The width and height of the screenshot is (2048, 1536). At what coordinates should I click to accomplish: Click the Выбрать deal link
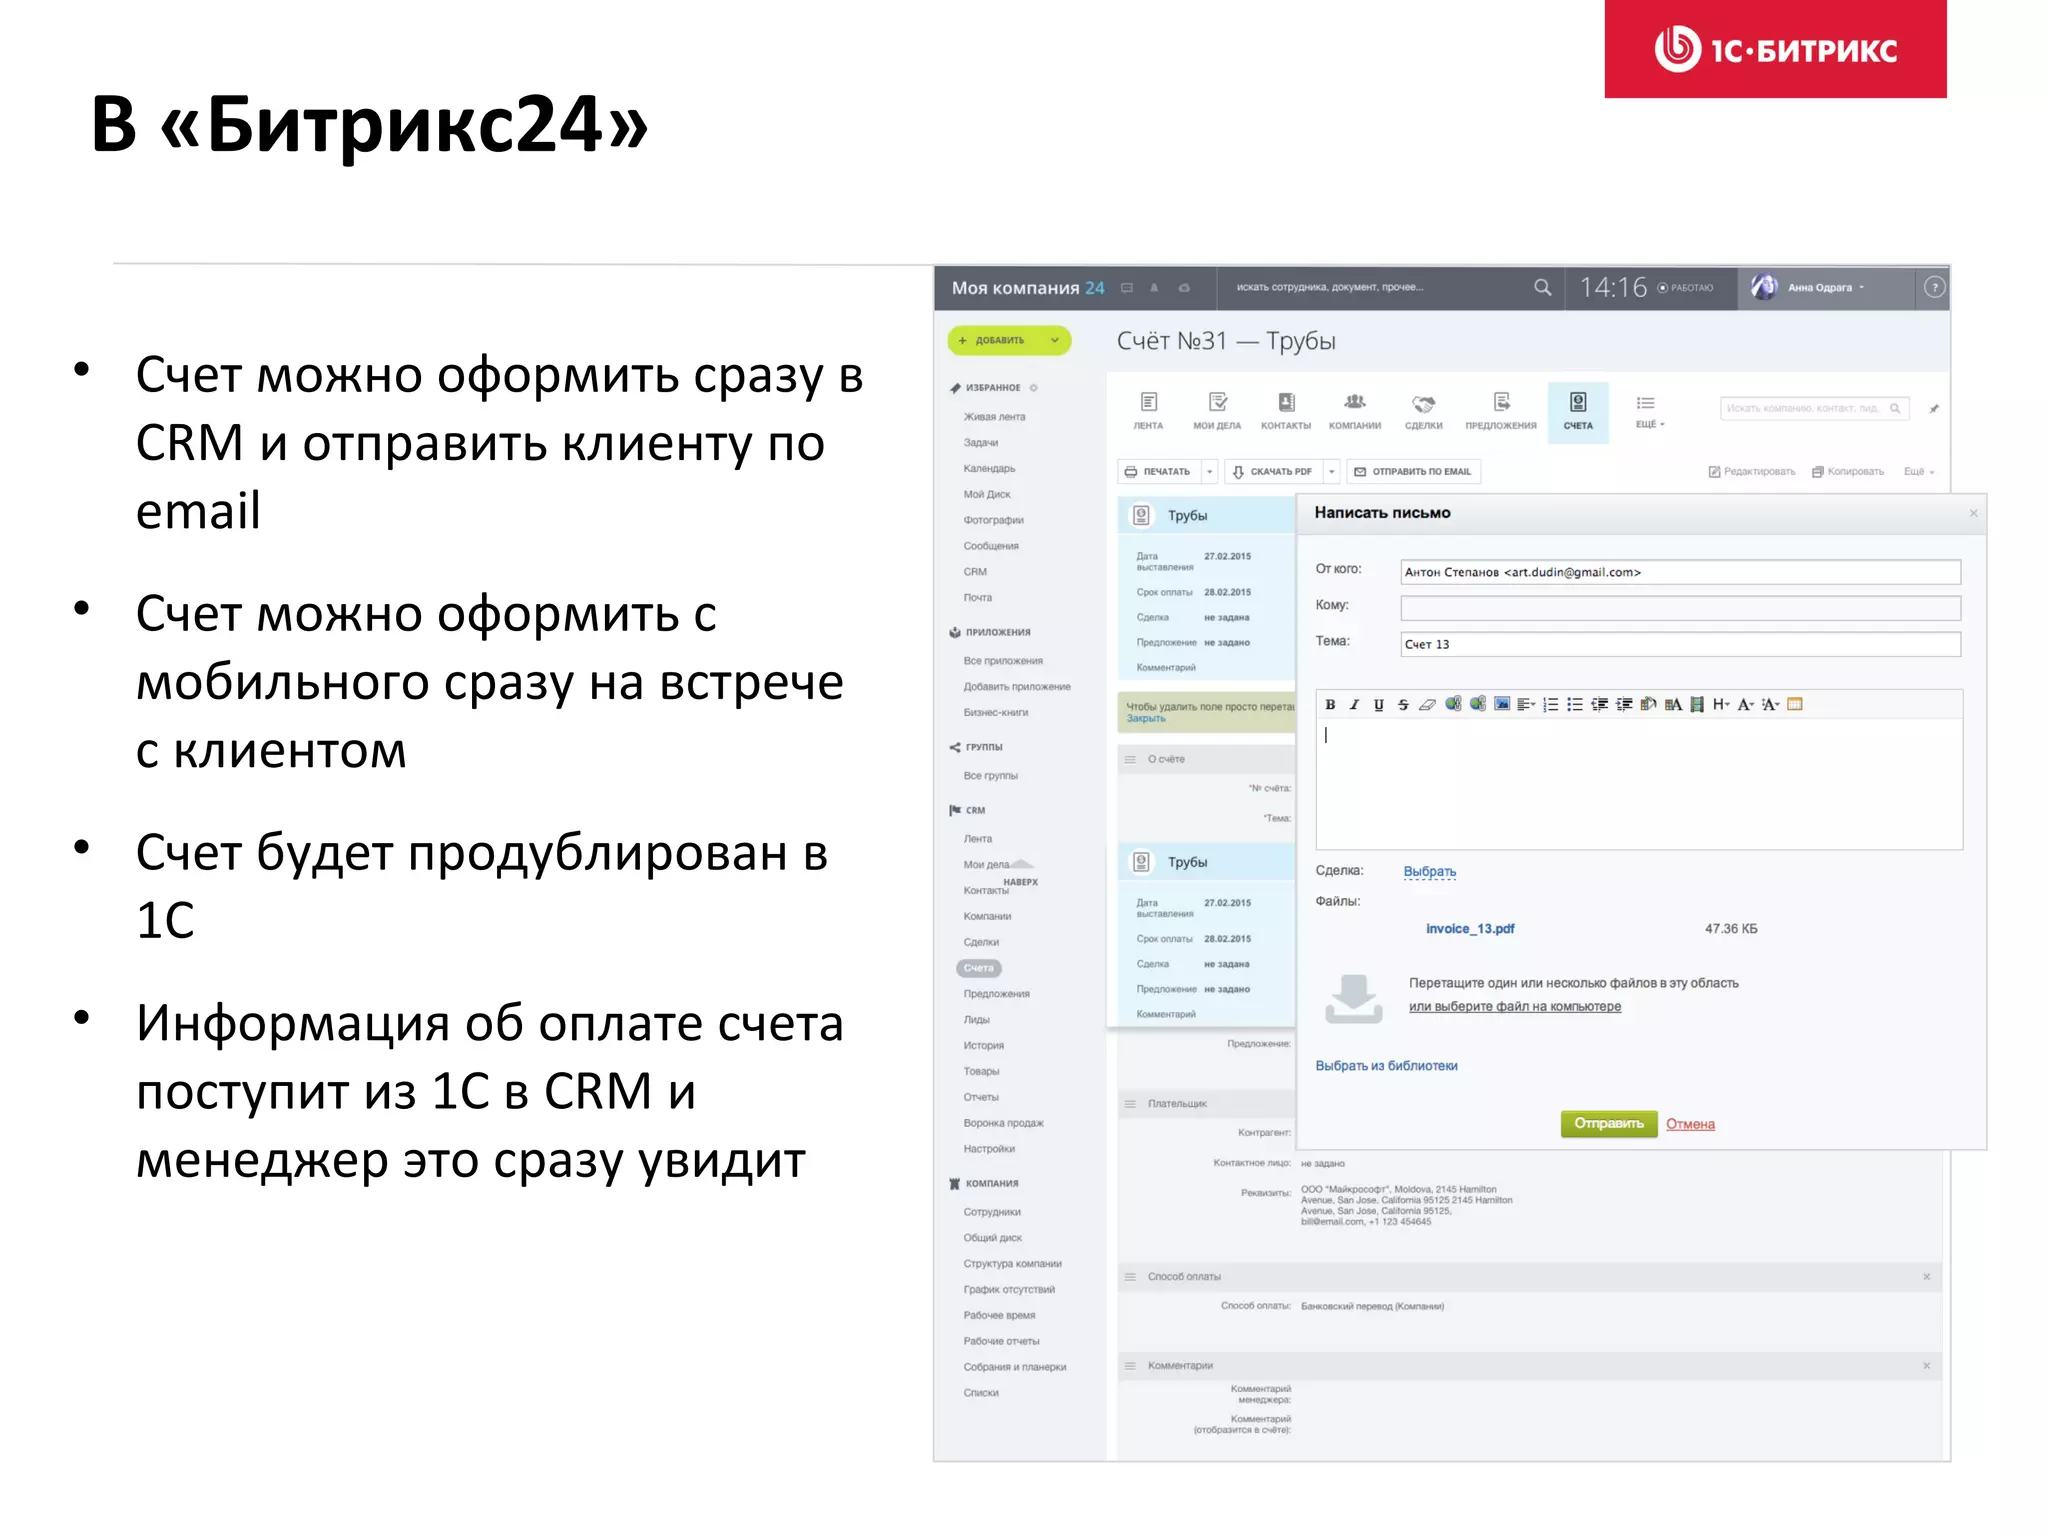pyautogui.click(x=1429, y=871)
